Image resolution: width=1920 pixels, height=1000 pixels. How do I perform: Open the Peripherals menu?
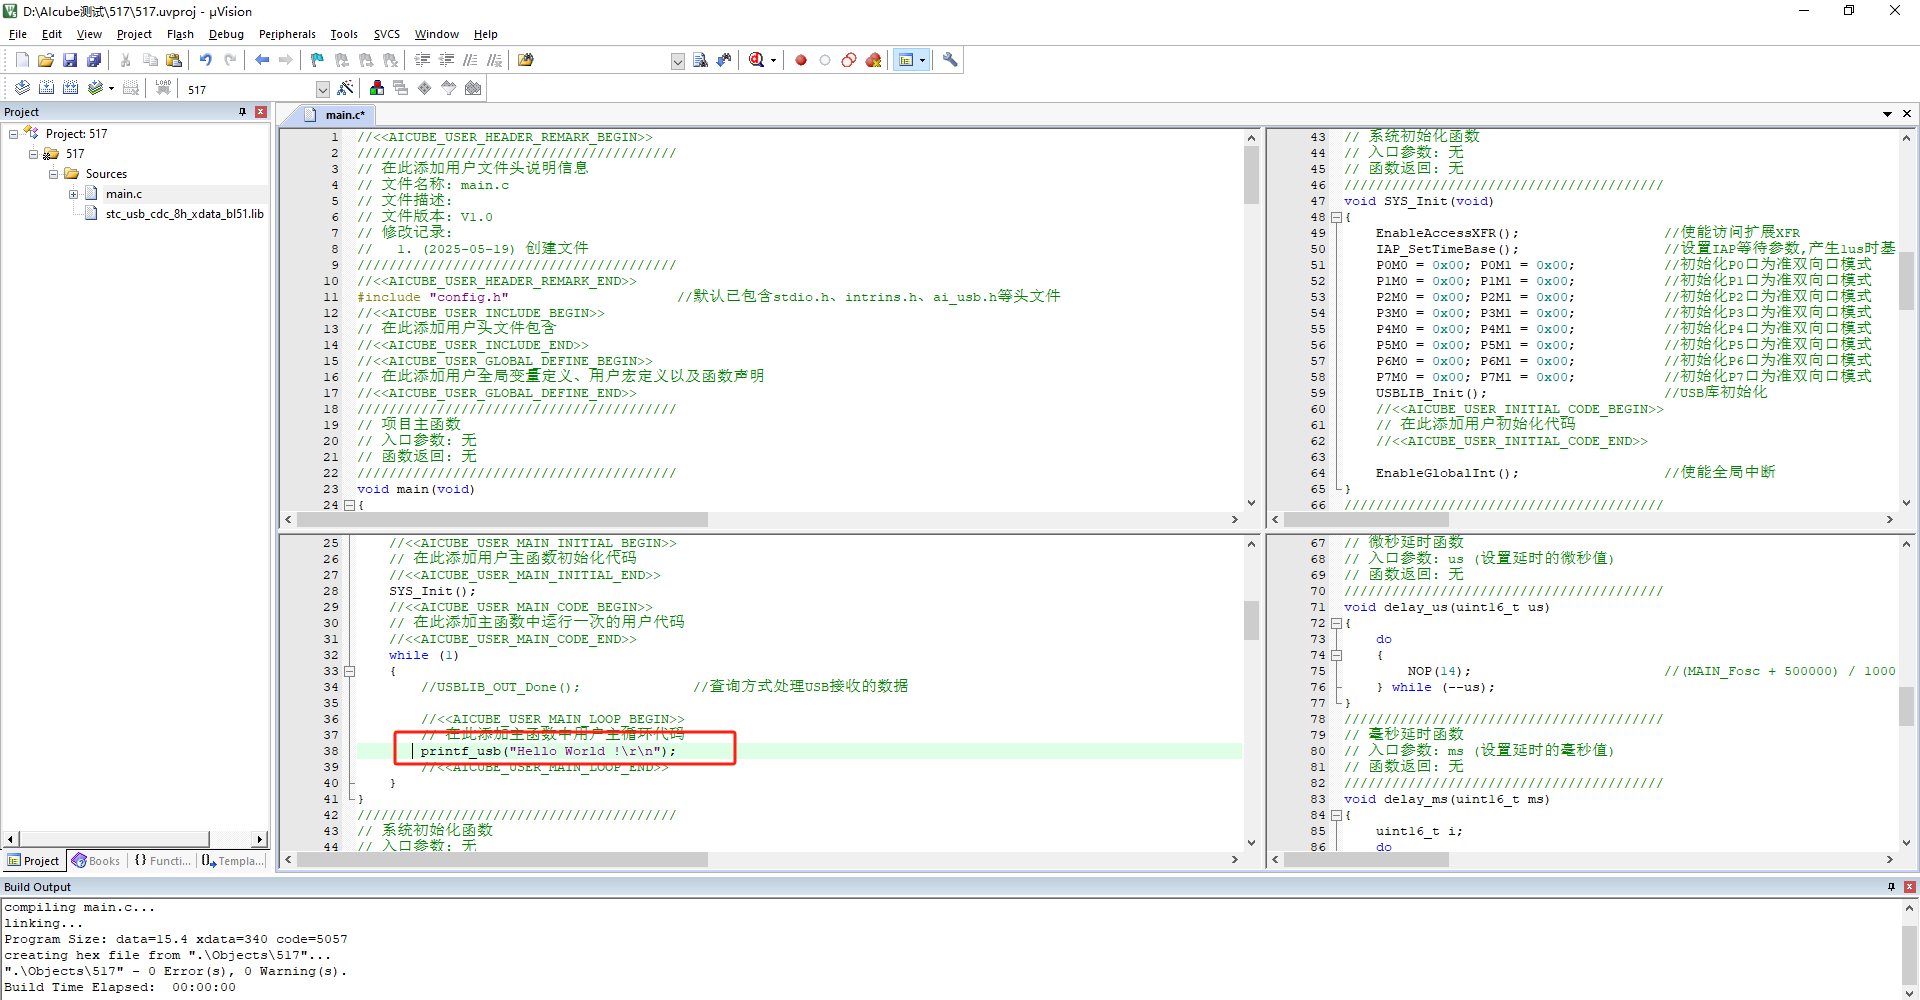(x=287, y=34)
